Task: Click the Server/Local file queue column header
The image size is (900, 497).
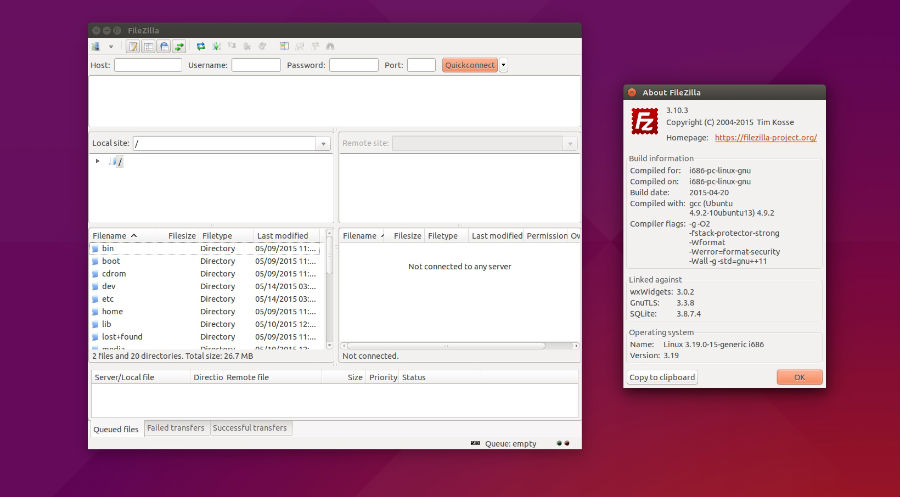Action: click(x=141, y=377)
